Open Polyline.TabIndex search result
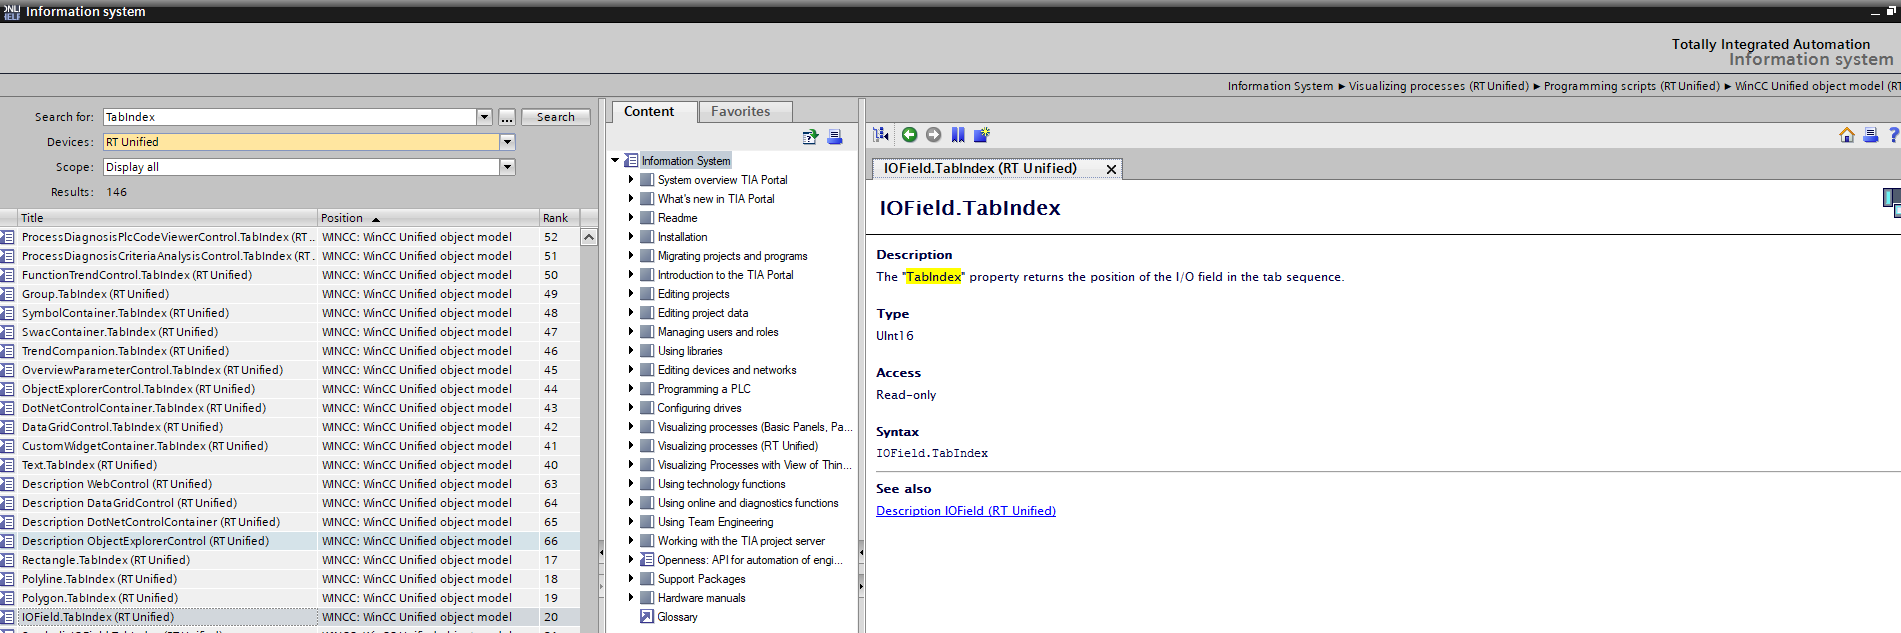This screenshot has height=633, width=1901. point(99,579)
